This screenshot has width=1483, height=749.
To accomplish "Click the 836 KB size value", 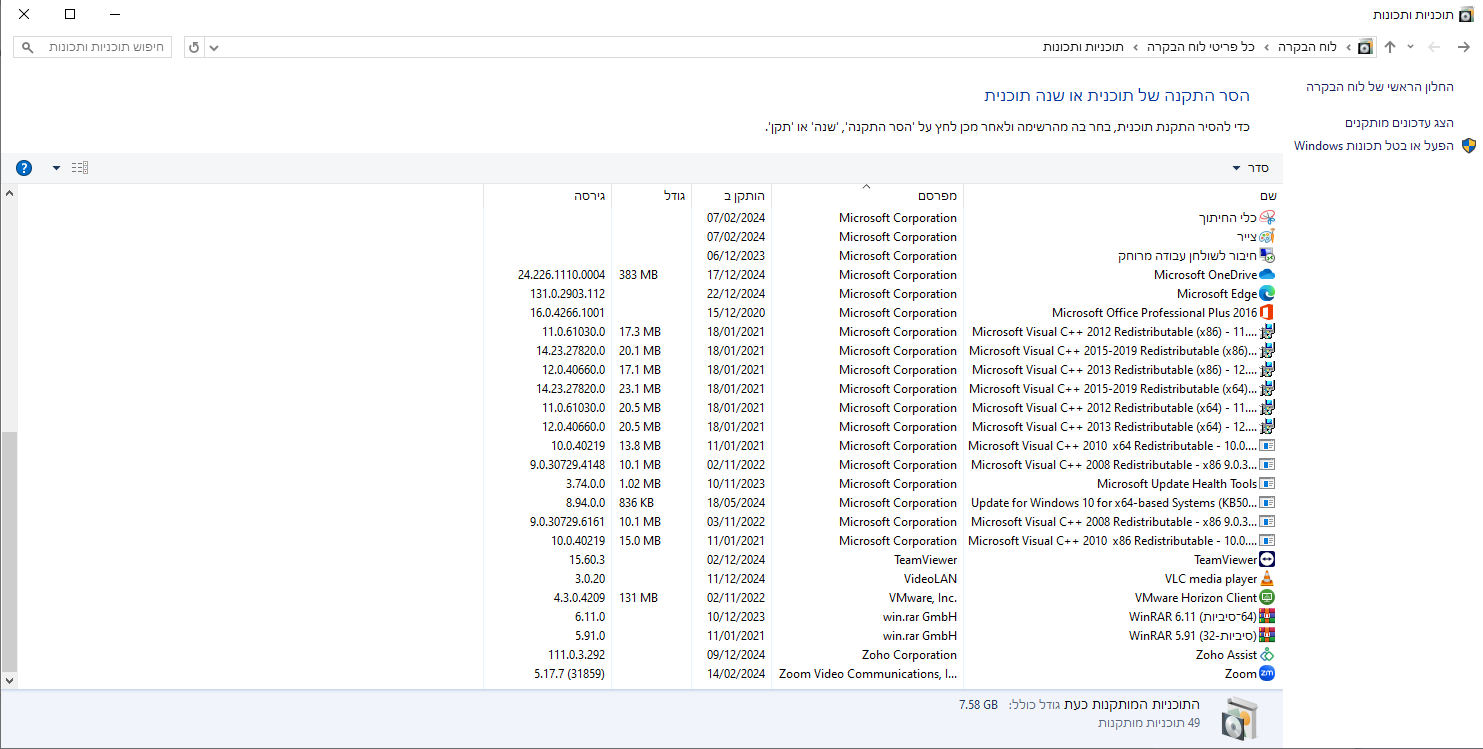I will pyautogui.click(x=636, y=503).
